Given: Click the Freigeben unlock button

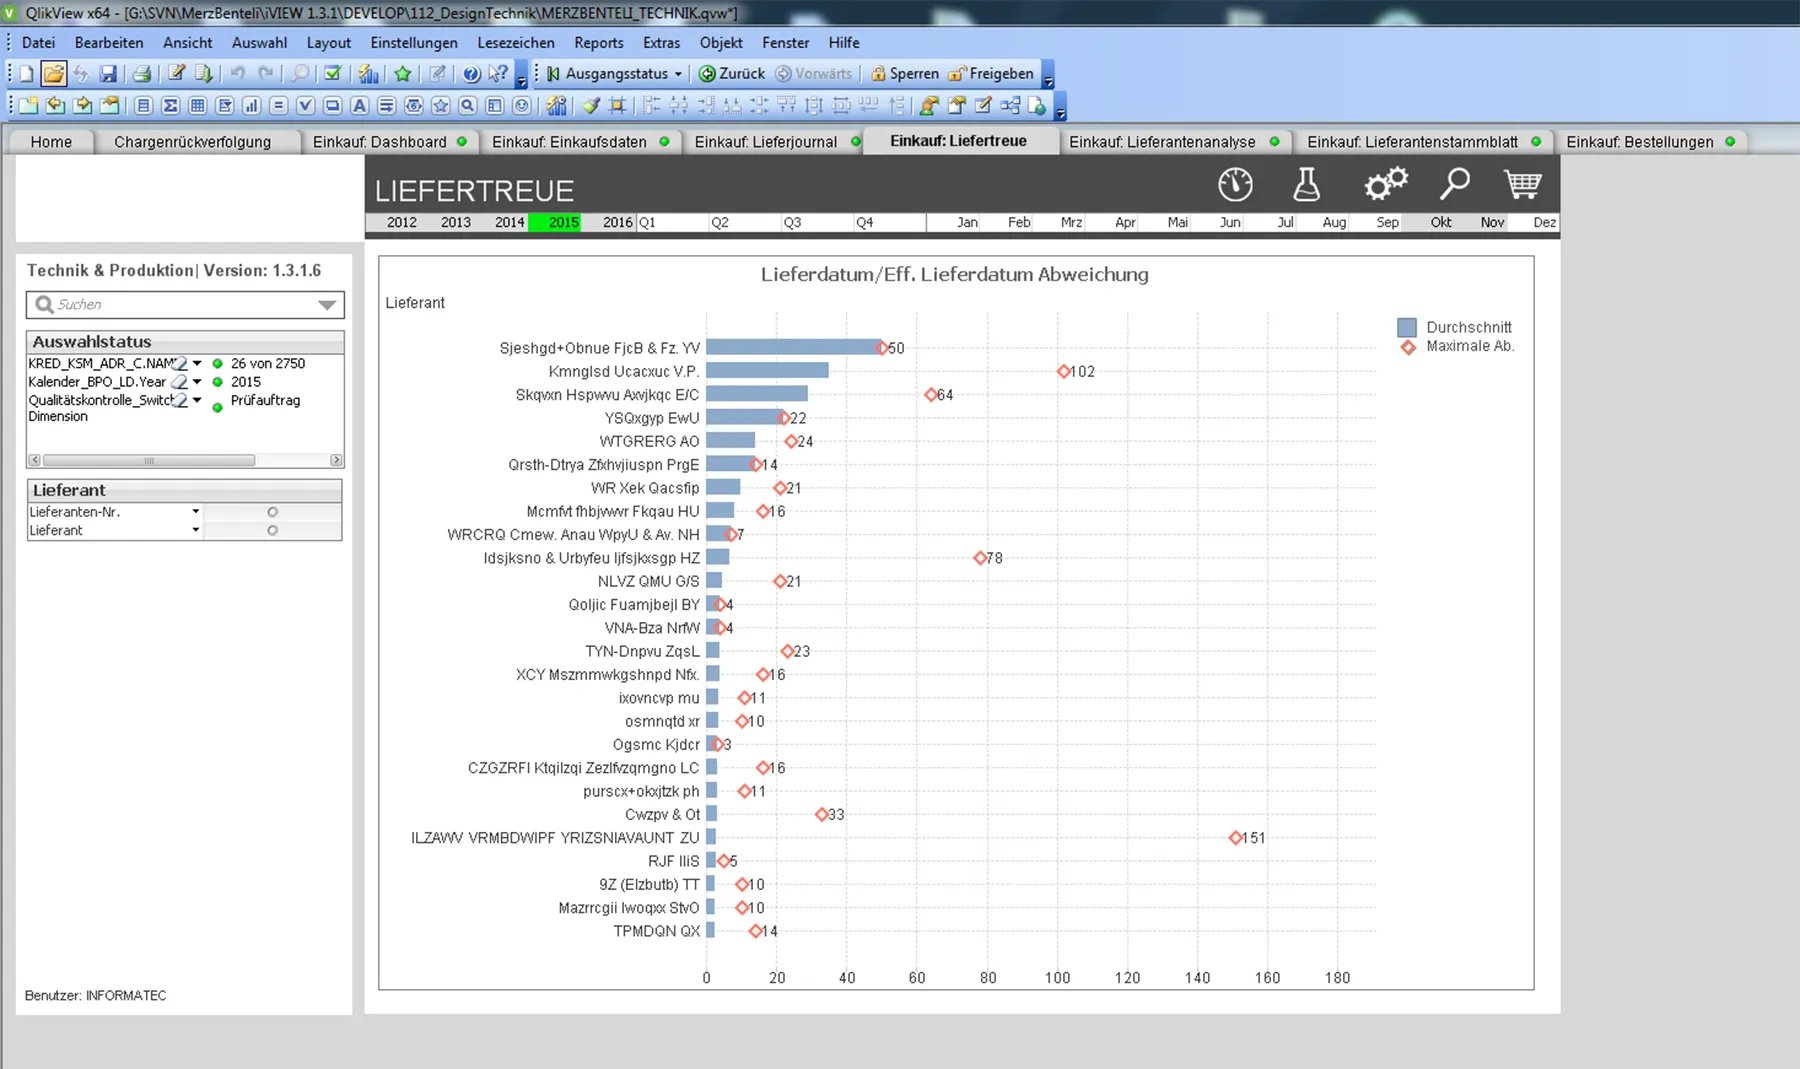Looking at the screenshot, I should coord(991,74).
